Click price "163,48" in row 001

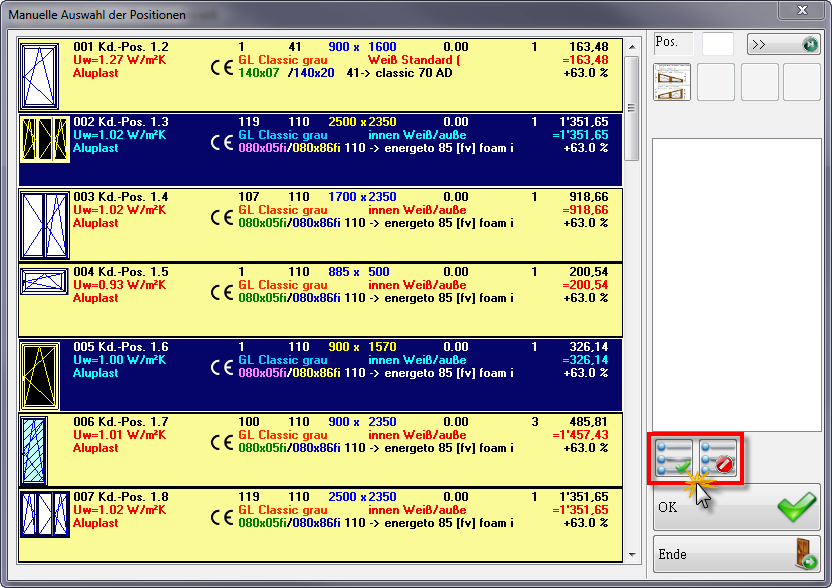[x=588, y=47]
